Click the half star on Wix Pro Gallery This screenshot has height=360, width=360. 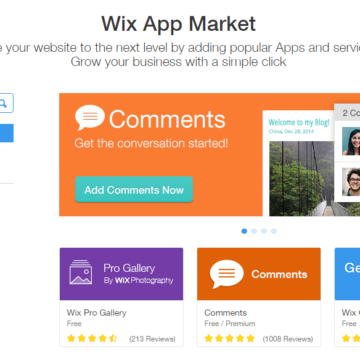pos(113,339)
